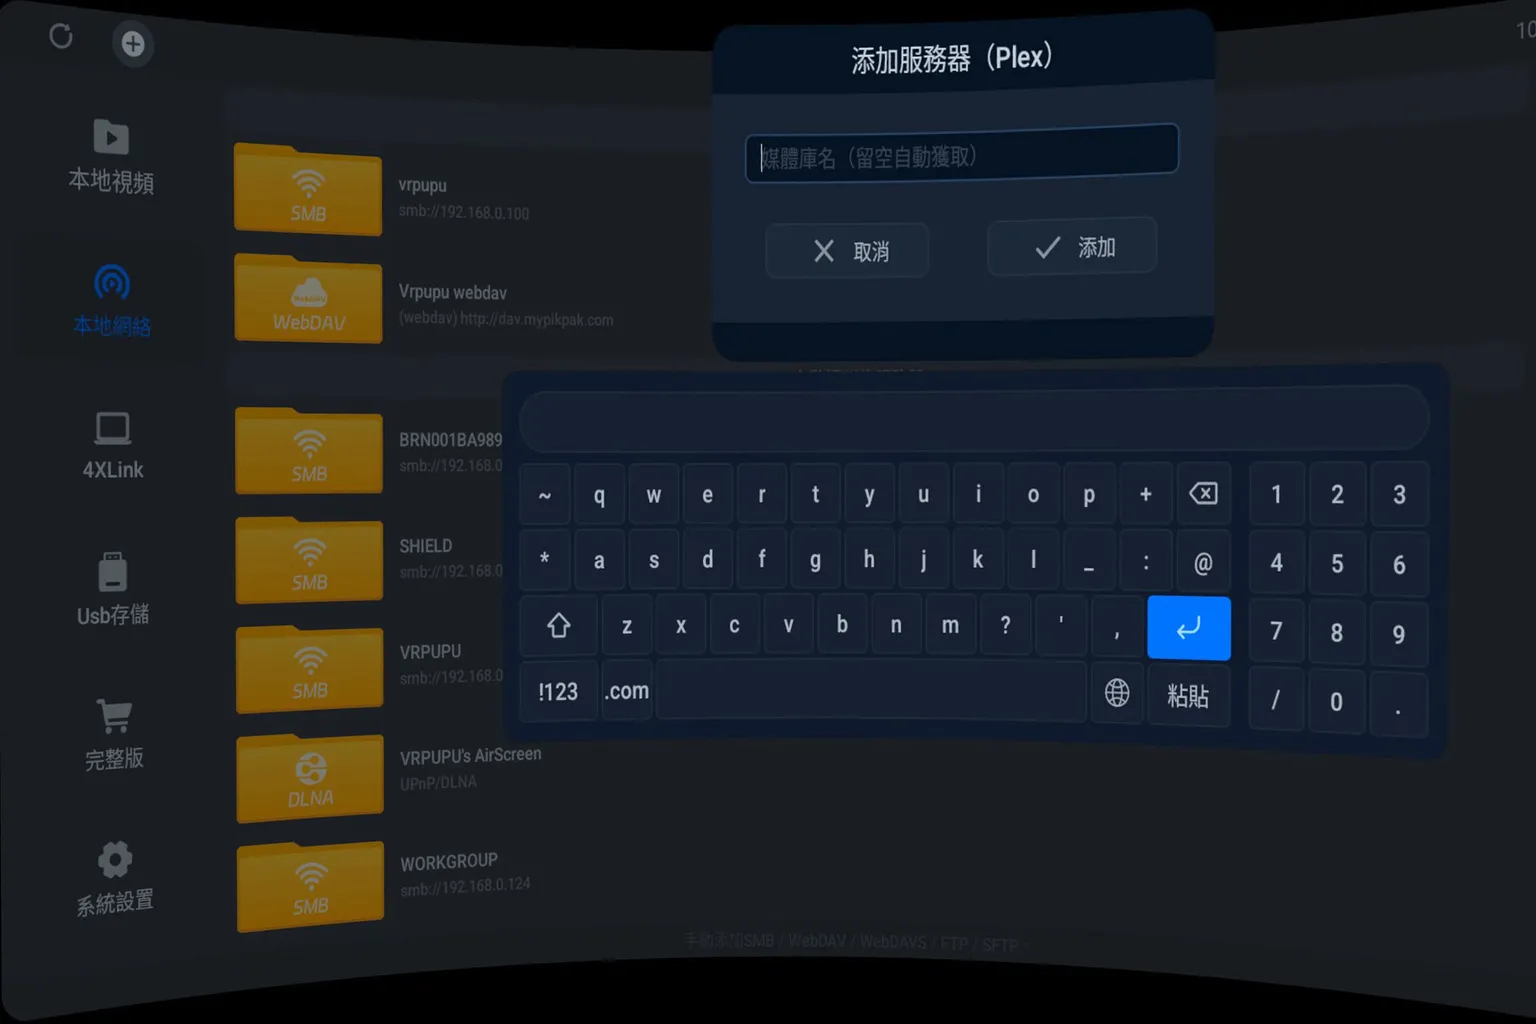Screen dimensions: 1536x1024
Task: Tap the a key
Action: click(x=599, y=560)
